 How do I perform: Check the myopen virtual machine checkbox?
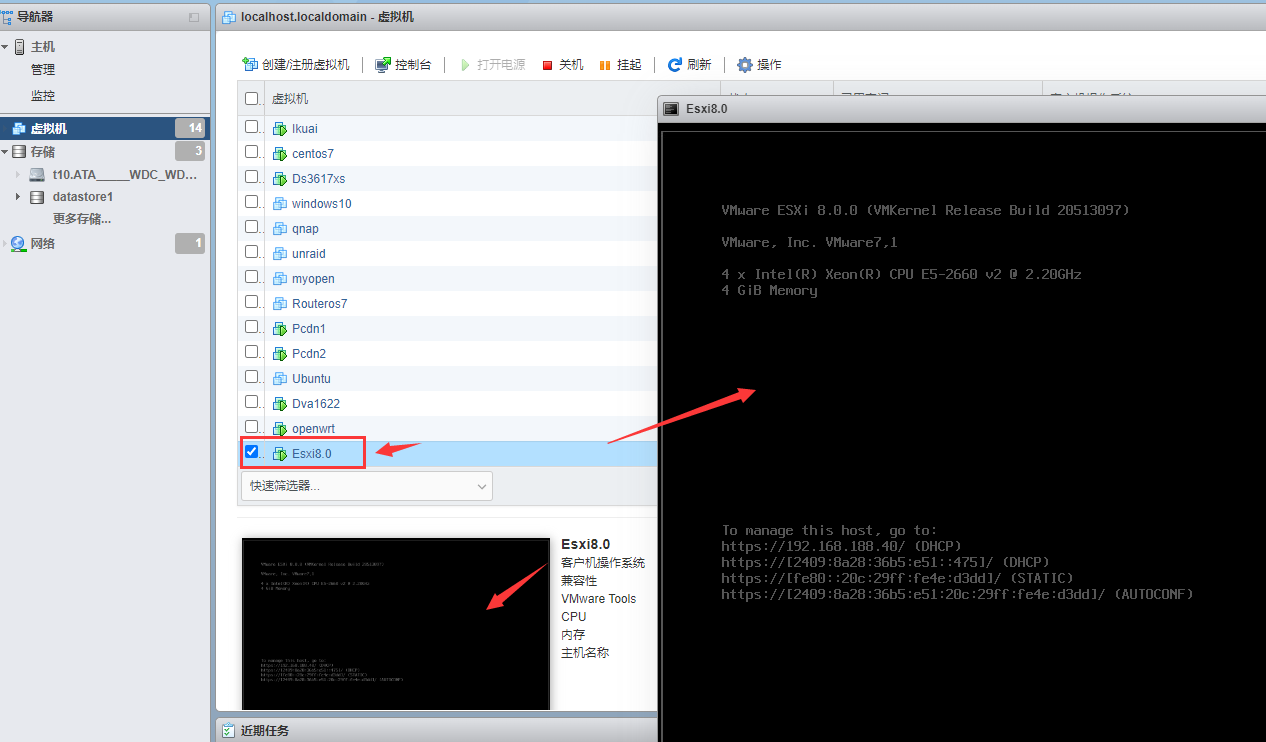(x=252, y=276)
